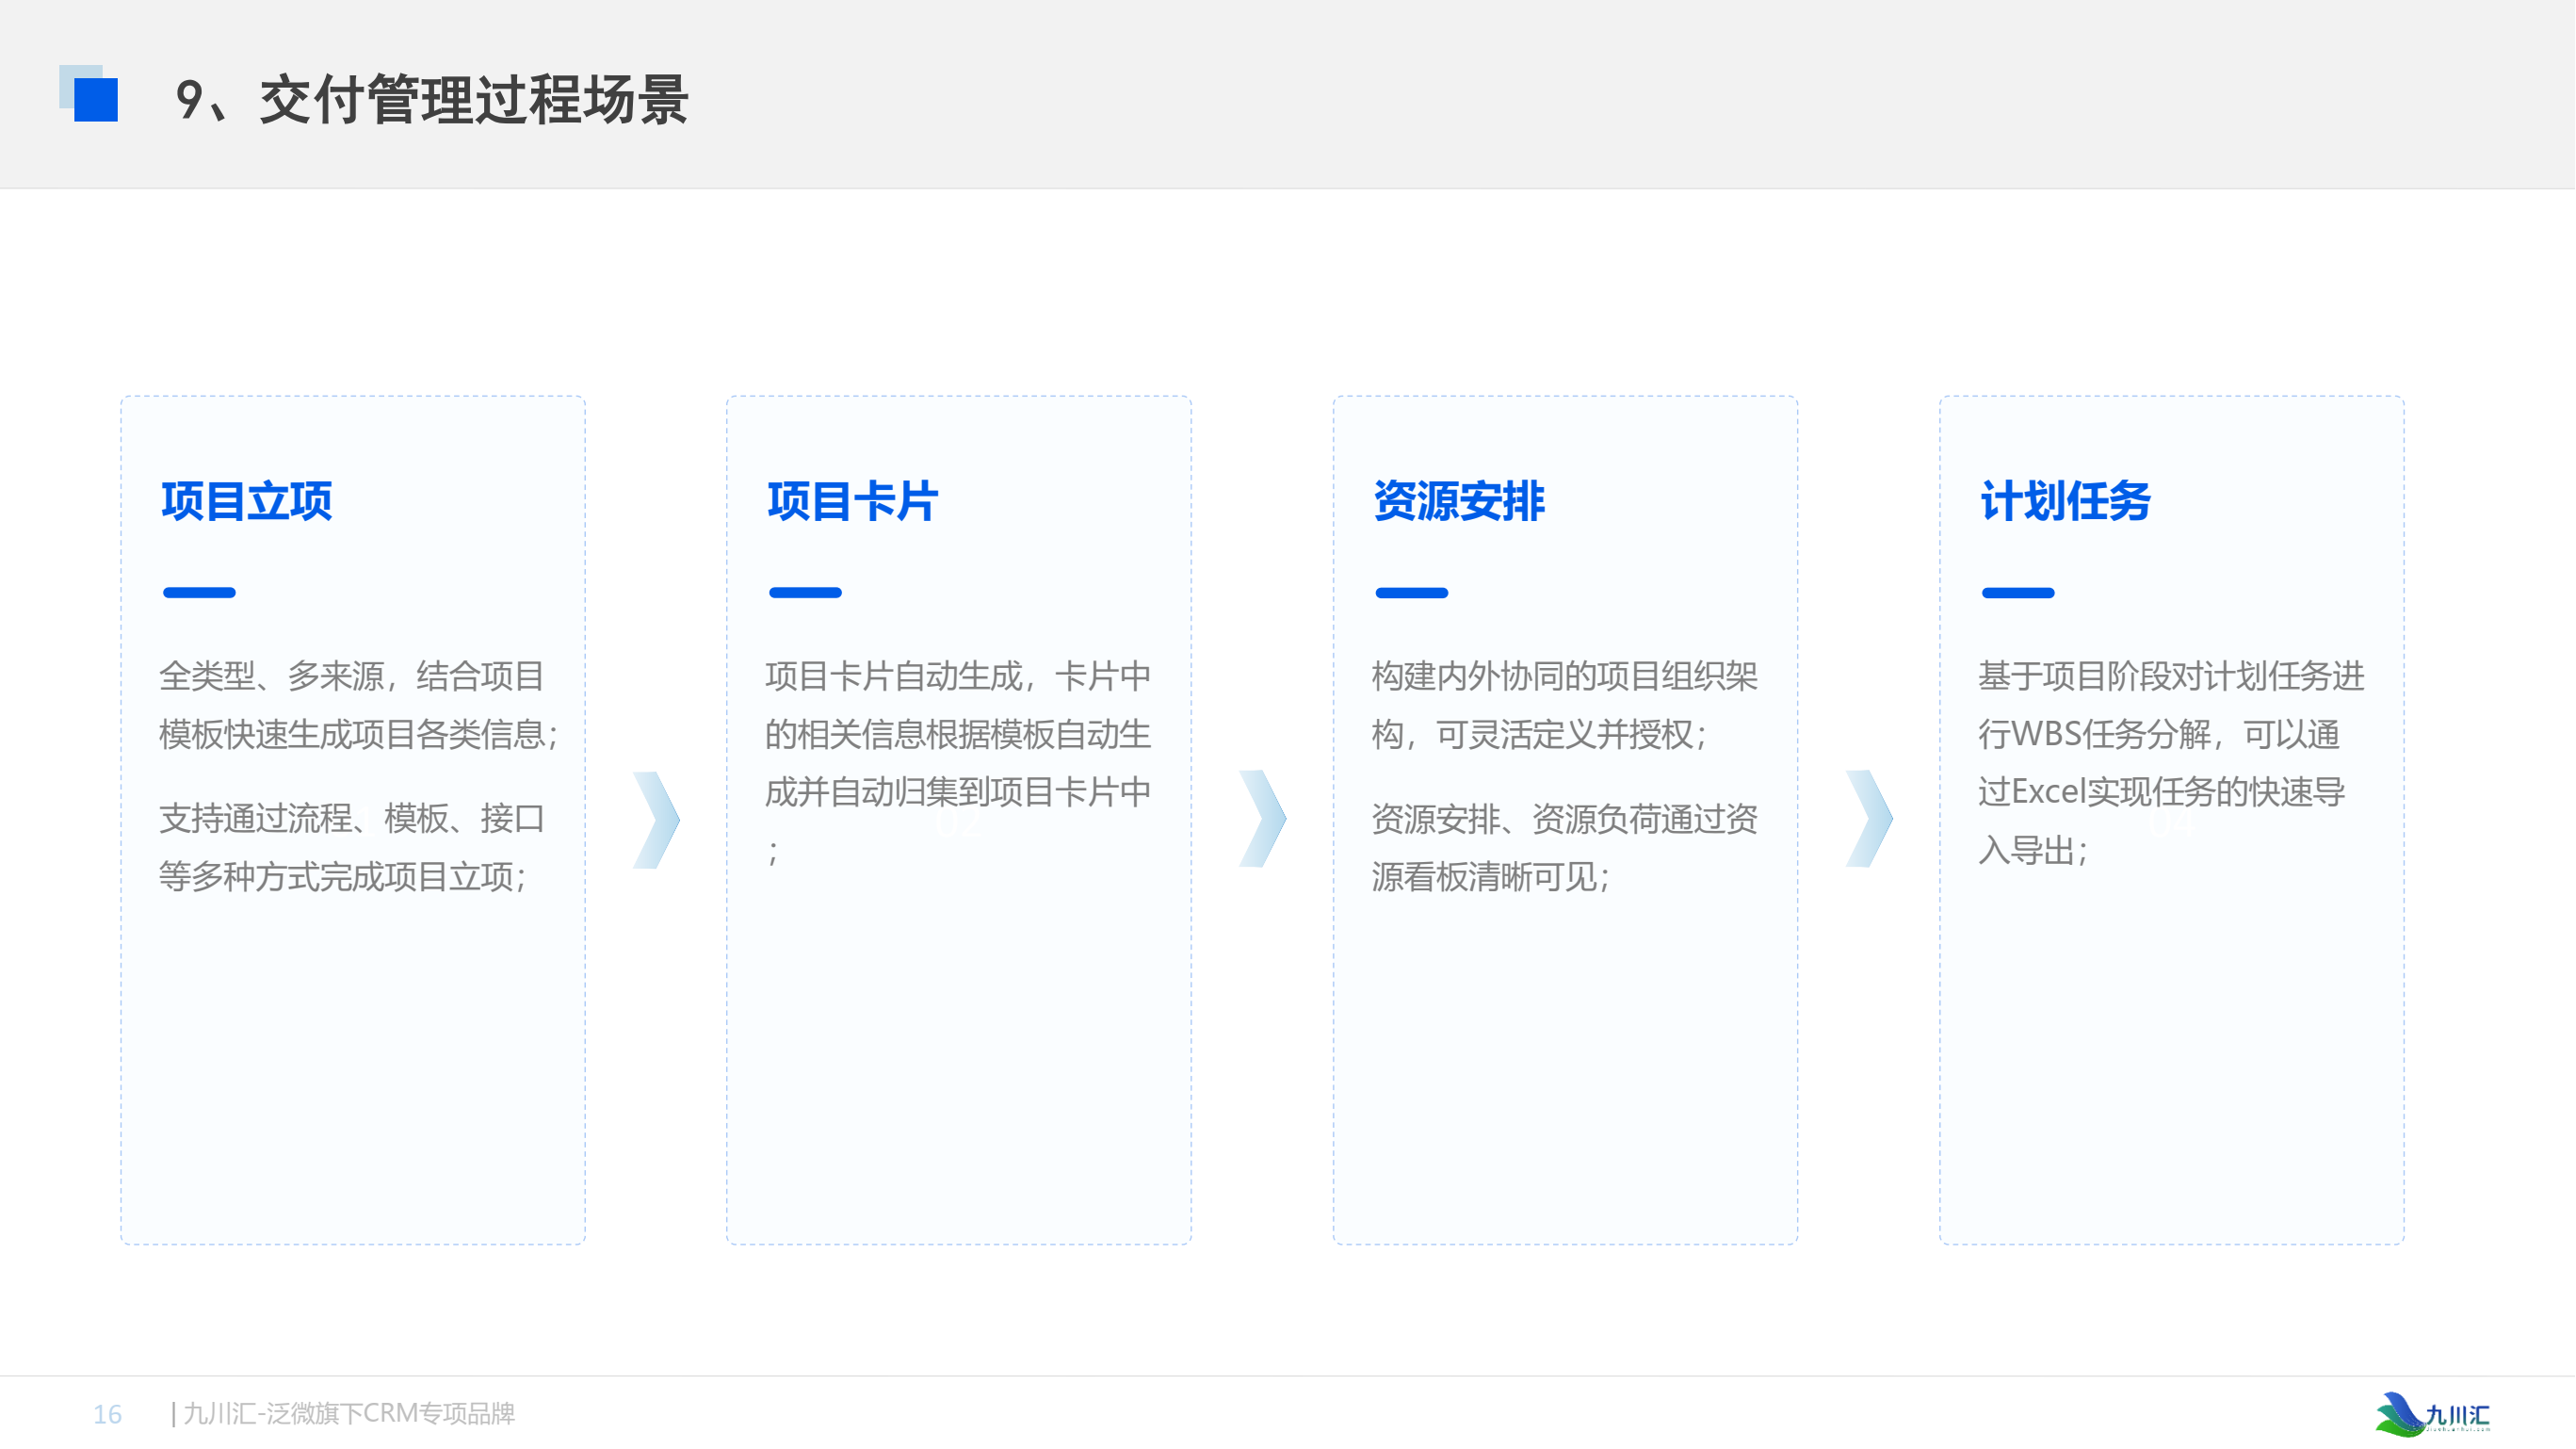
Task: Click the arrow between 资源安排 and 计划任务
Action: pos(1869,819)
